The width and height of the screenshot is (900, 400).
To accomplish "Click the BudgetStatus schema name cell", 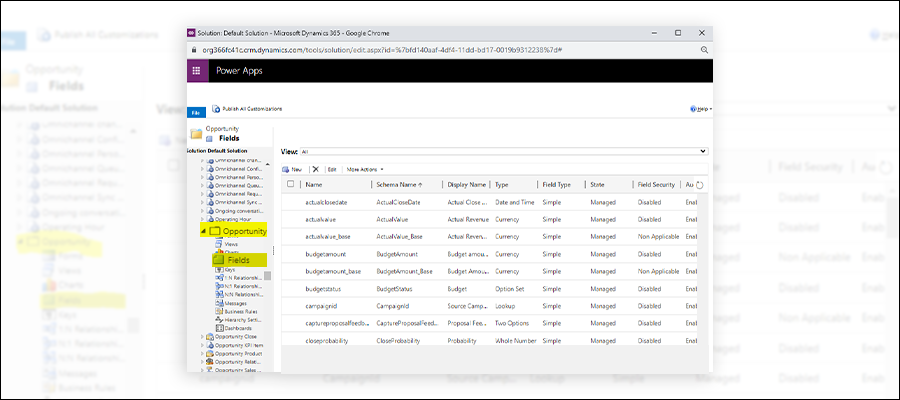I will point(395,289).
